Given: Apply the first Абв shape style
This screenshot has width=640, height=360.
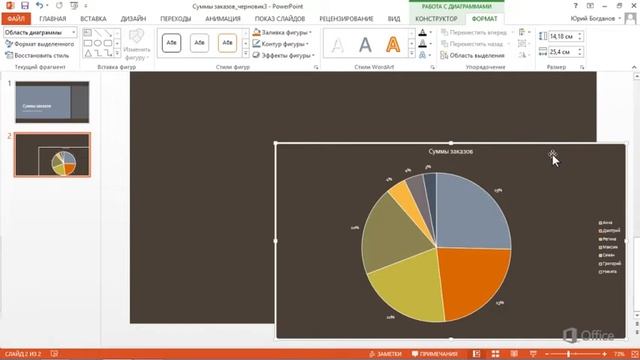Looking at the screenshot, I should point(171,43).
